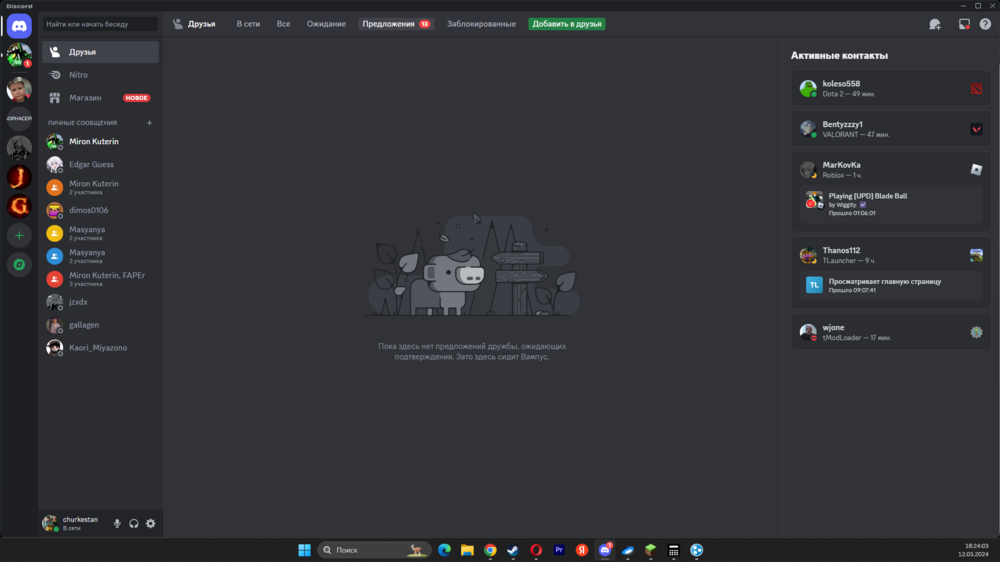This screenshot has width=1000, height=562.
Task: Add a server with the plus icon
Action: tap(19, 235)
